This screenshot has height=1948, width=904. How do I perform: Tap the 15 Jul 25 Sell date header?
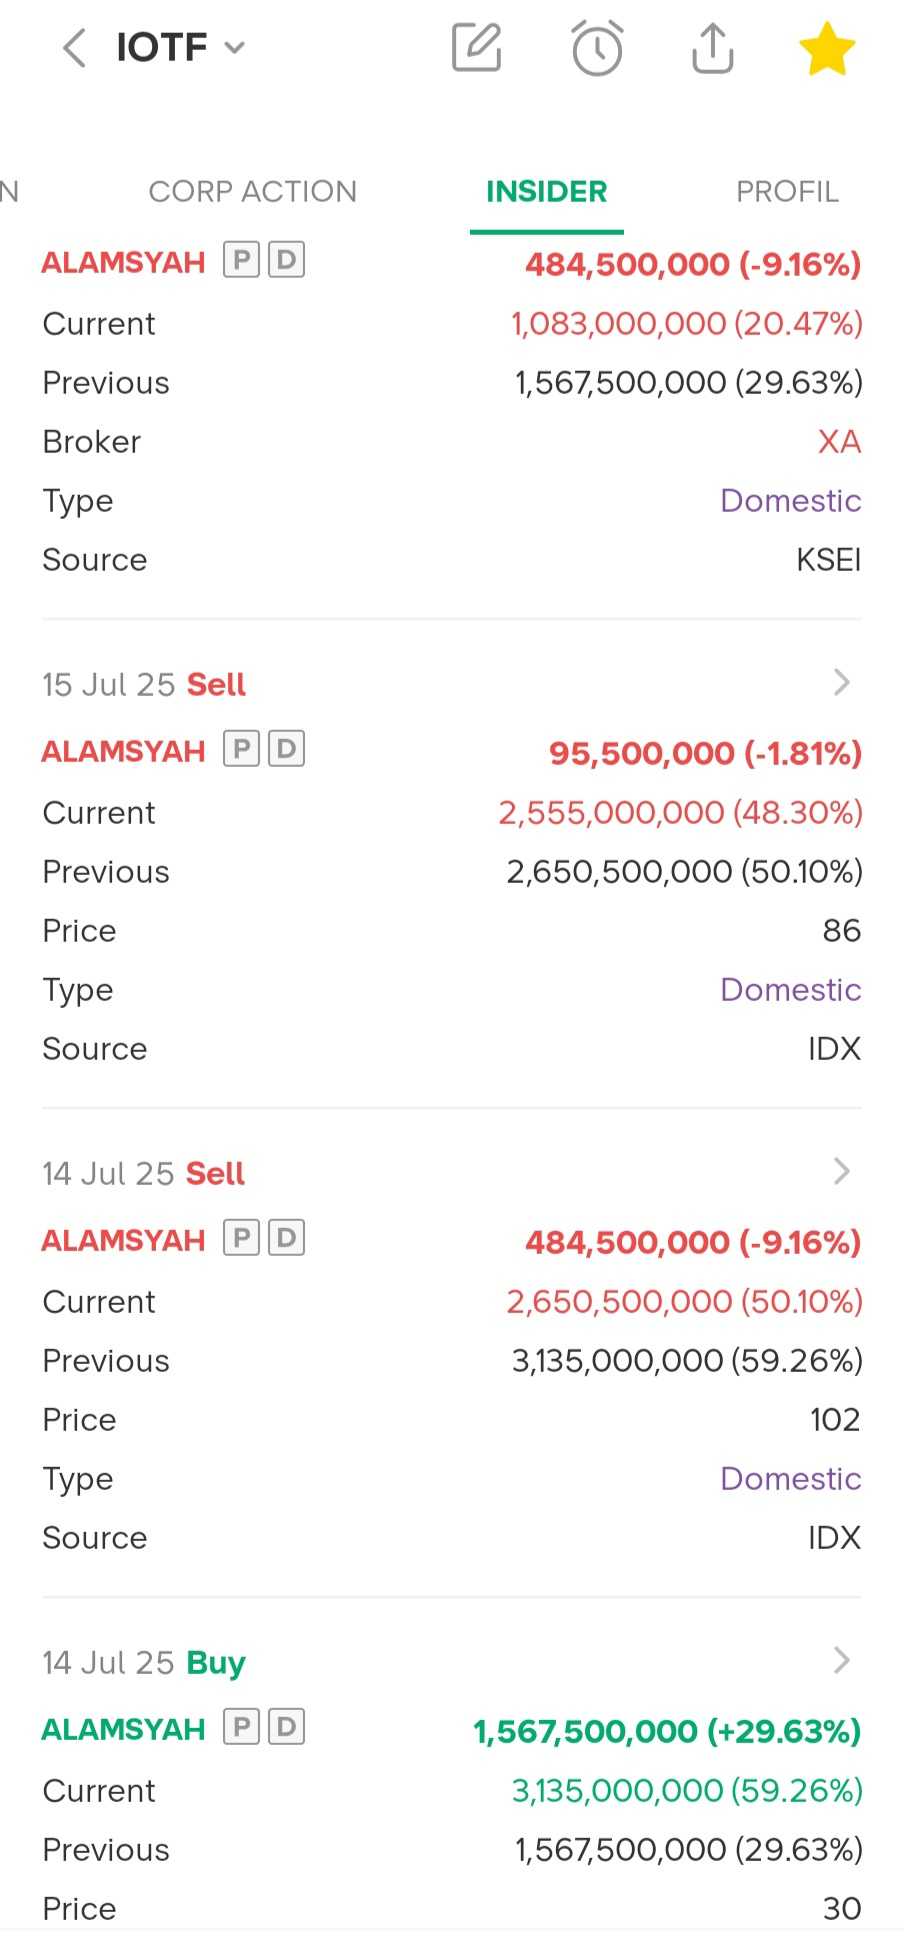pyautogui.click(x=144, y=684)
